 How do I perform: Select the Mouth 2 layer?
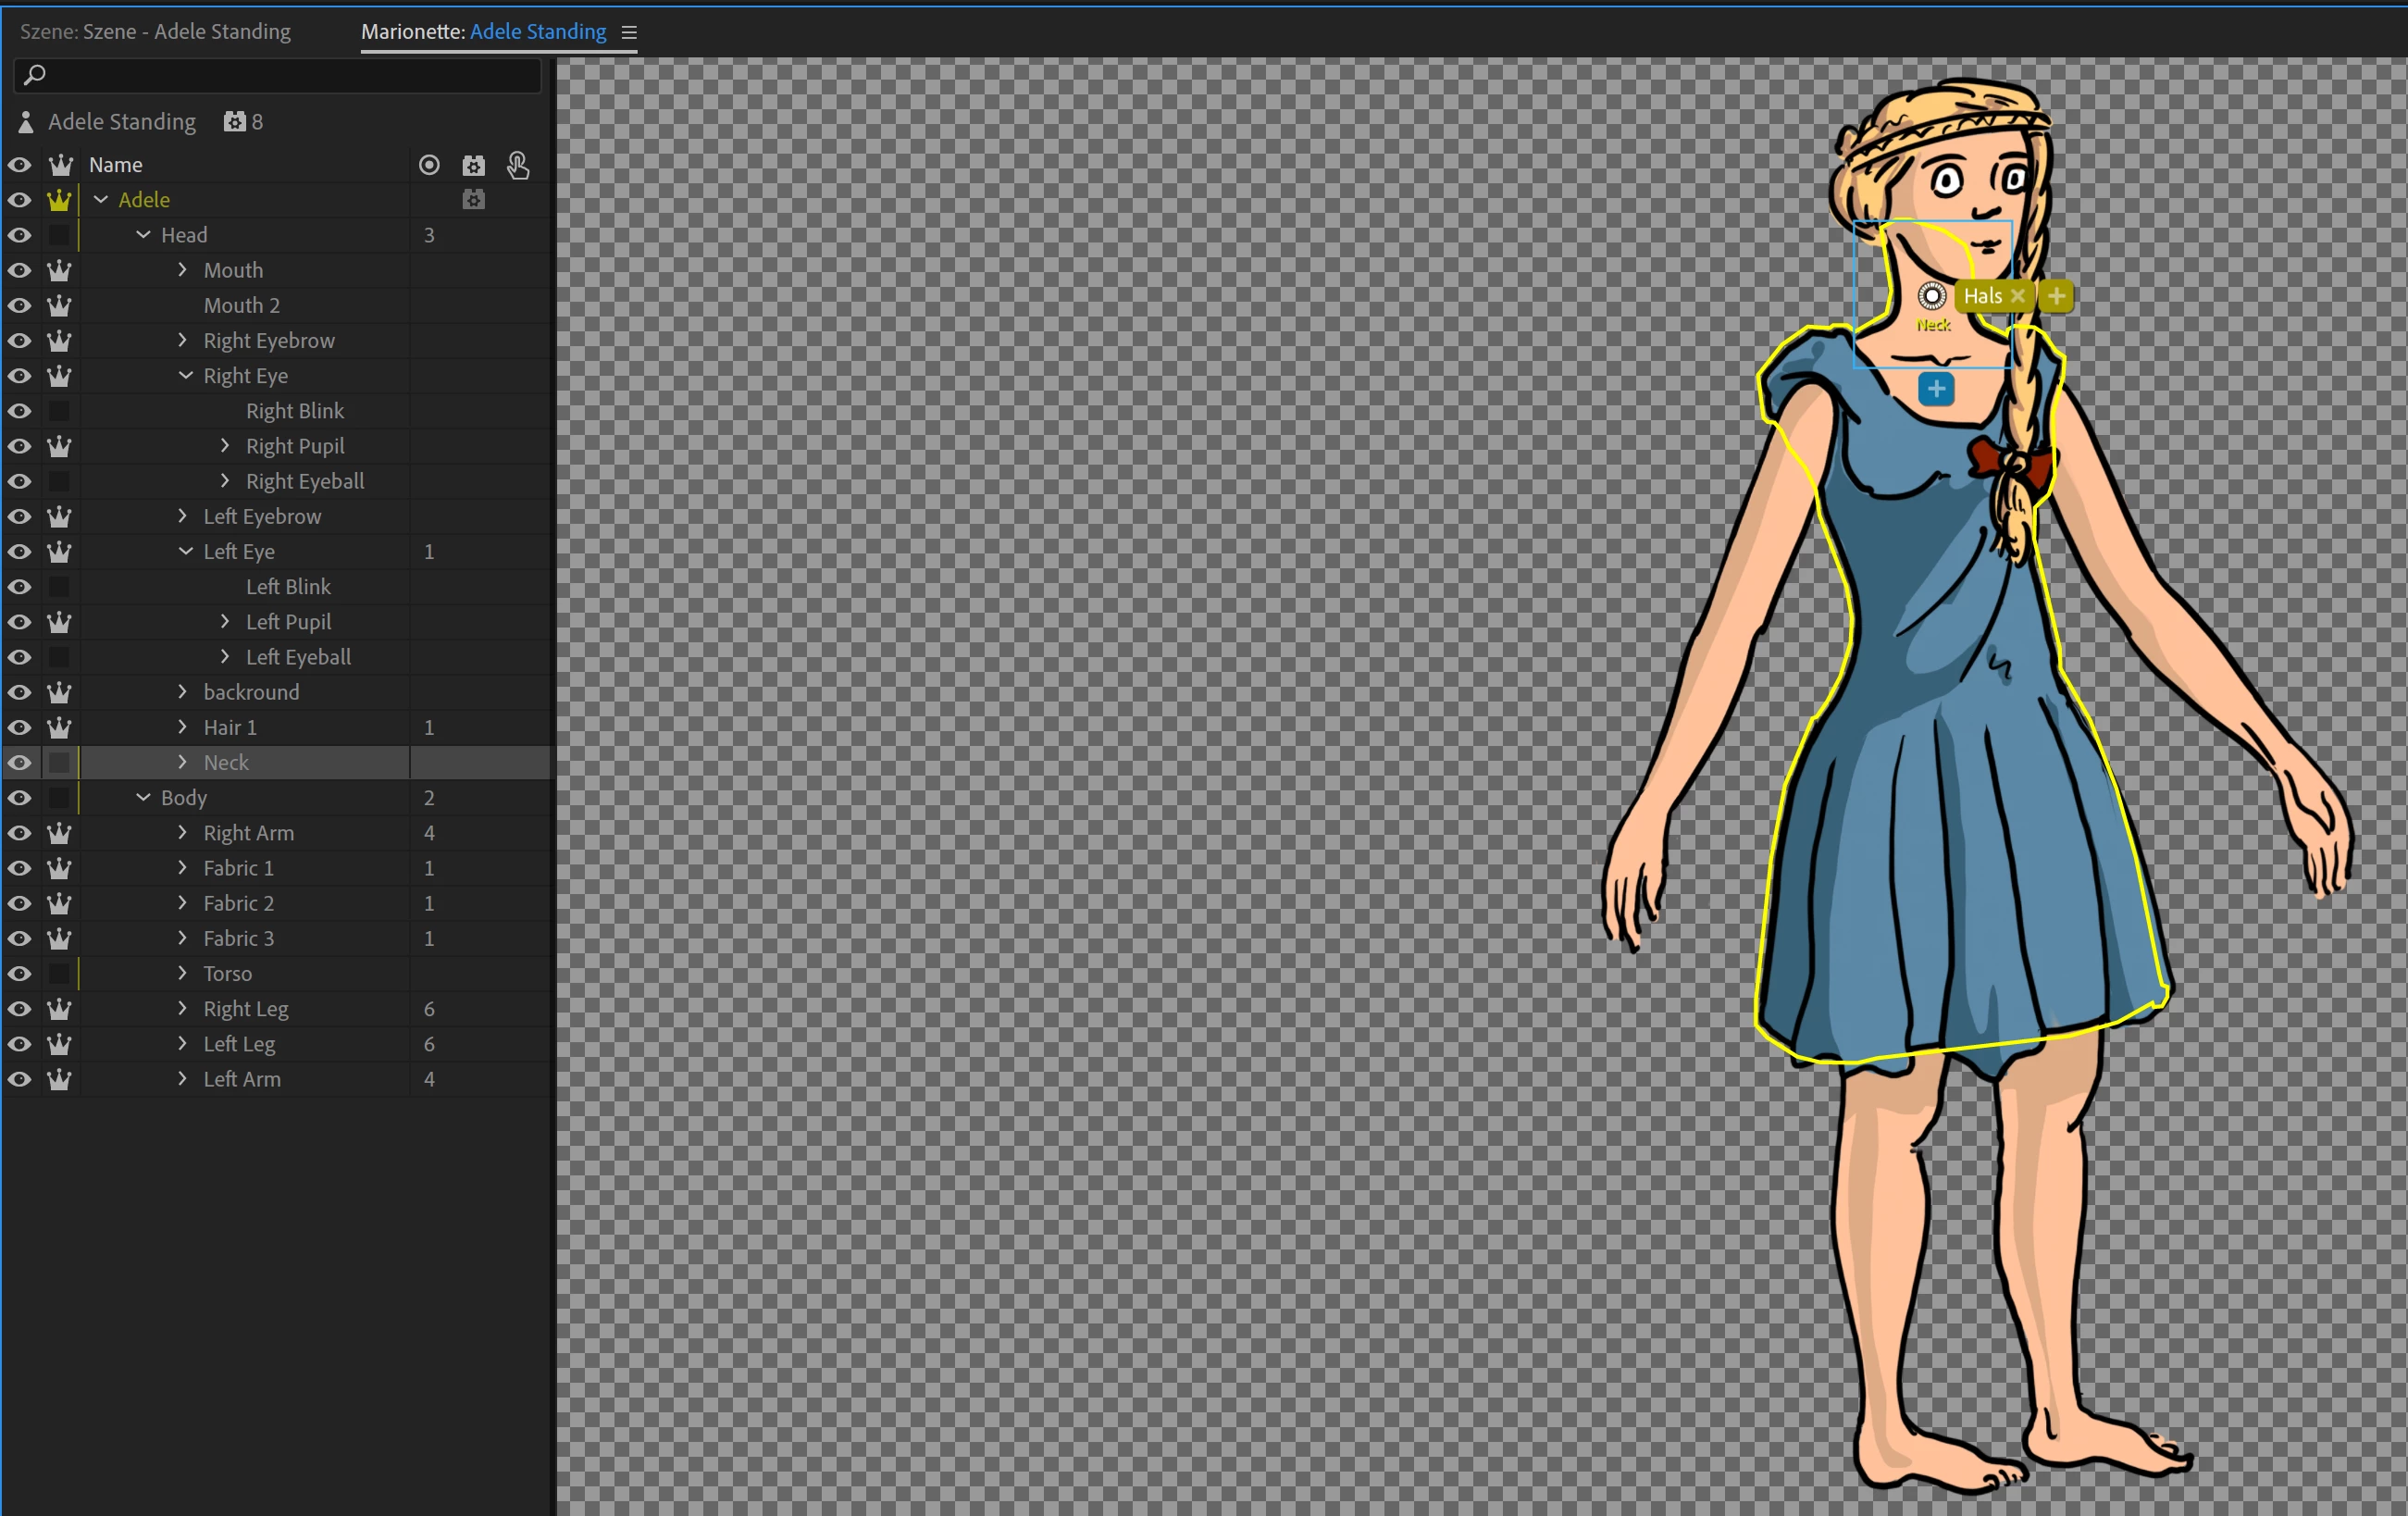241,305
